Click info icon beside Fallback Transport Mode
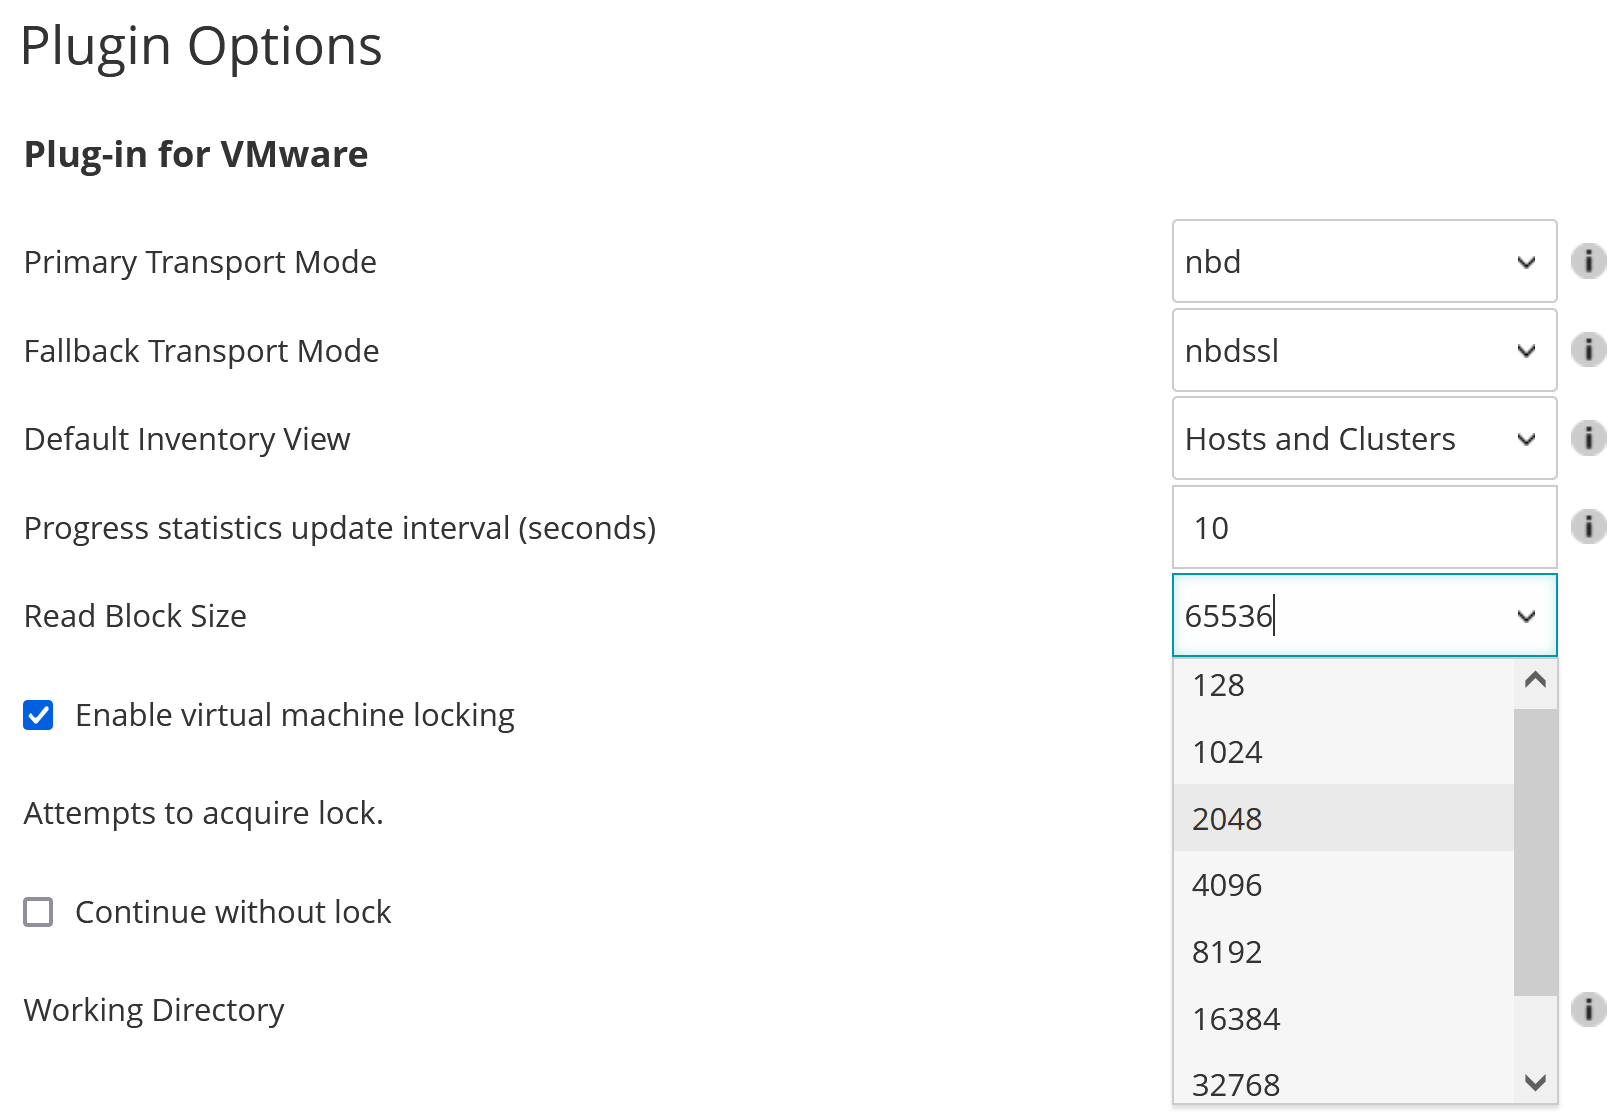The height and width of the screenshot is (1116, 1619). (x=1588, y=350)
